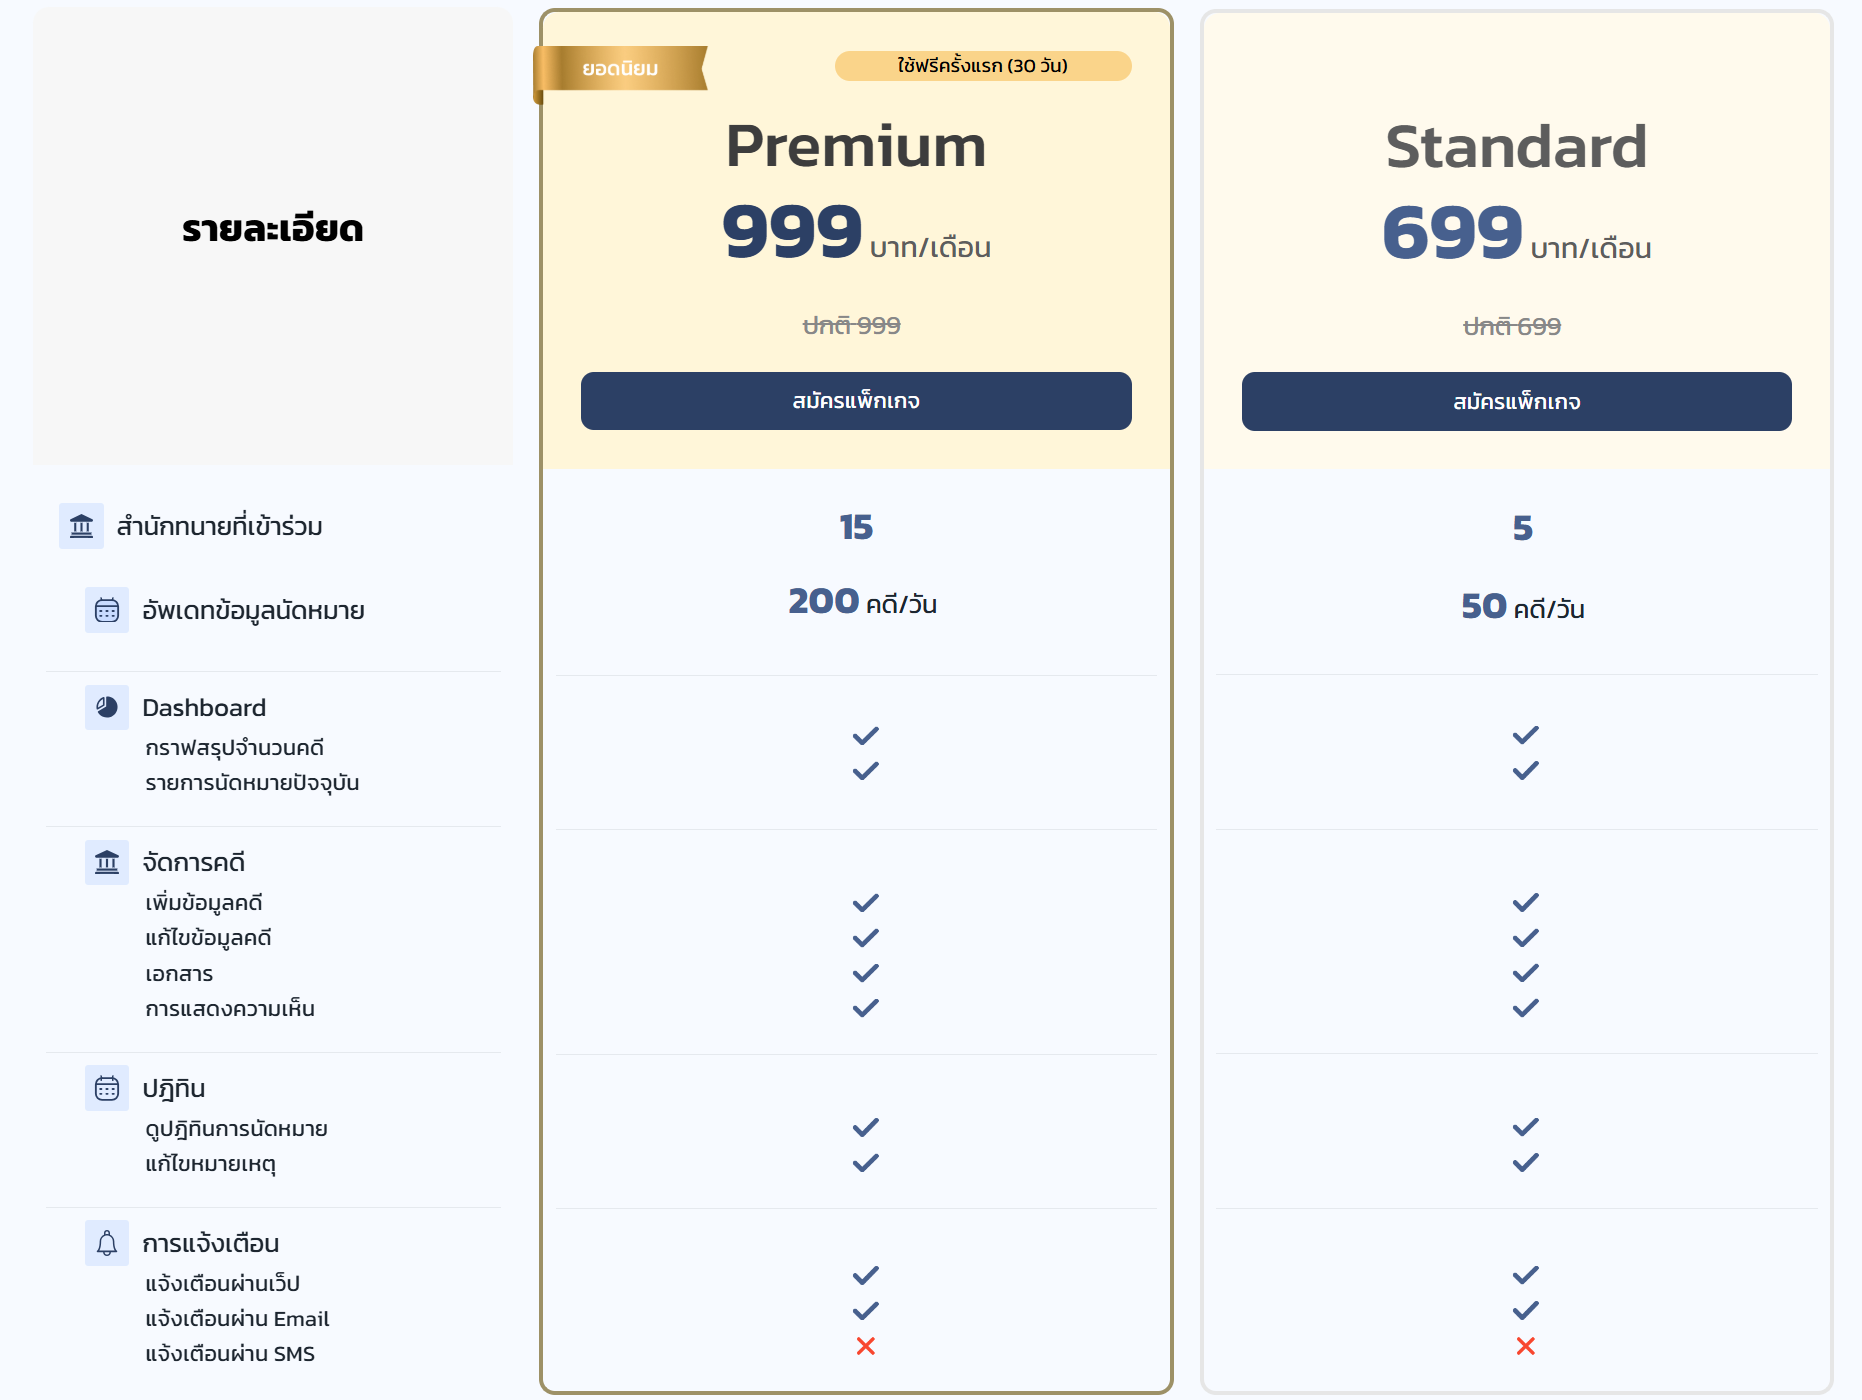1862x1400 pixels.
Task: Click the gold ยอดนิยม ribbon badge
Action: coord(621,69)
